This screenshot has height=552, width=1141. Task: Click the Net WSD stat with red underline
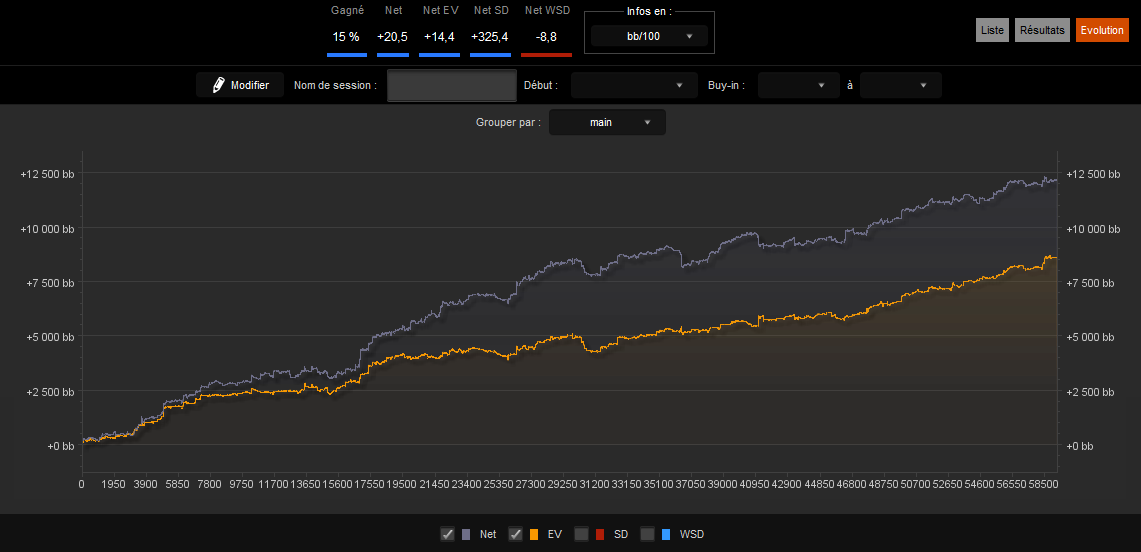coord(546,31)
